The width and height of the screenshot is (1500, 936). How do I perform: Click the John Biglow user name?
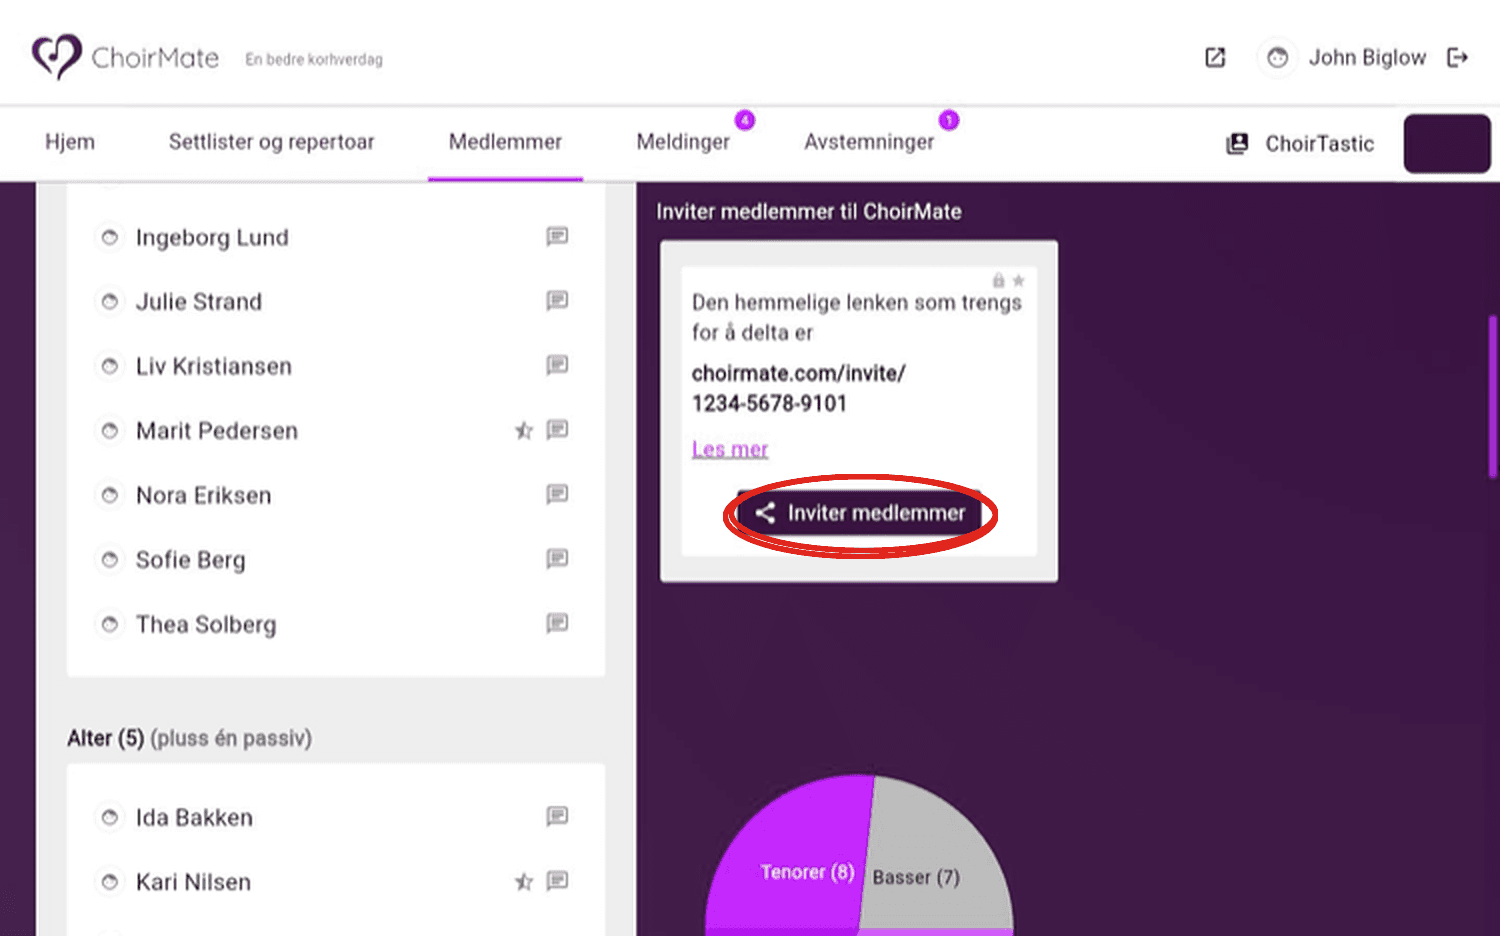click(x=1367, y=58)
